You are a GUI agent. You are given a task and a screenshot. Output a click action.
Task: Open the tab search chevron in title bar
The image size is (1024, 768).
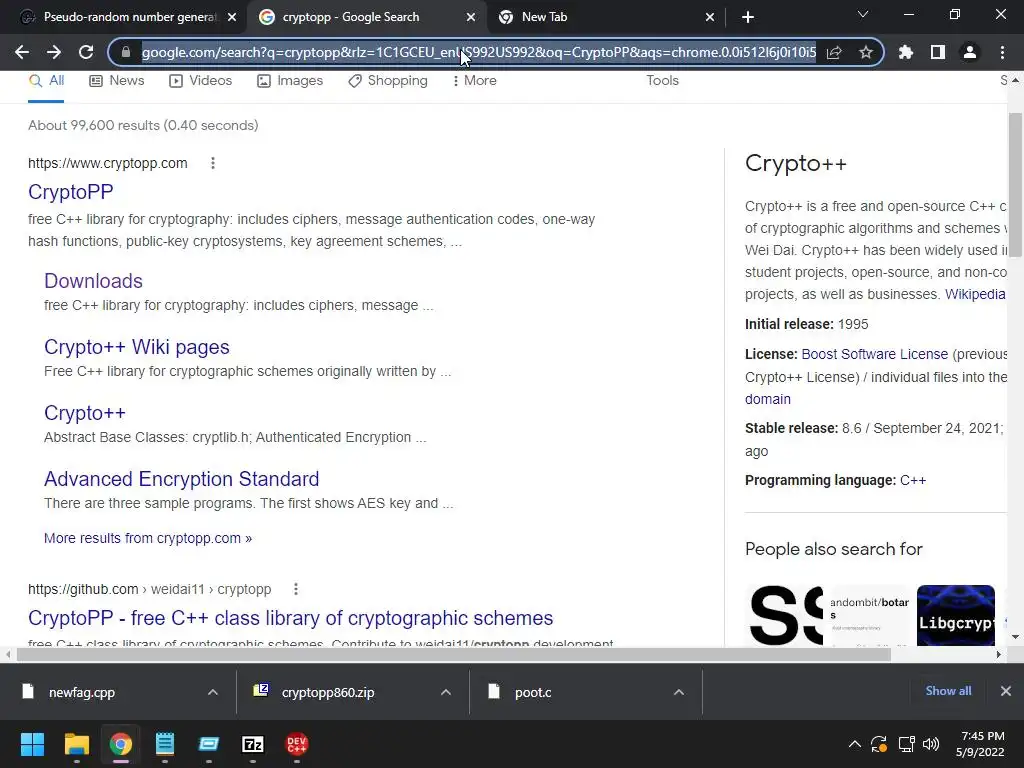tap(863, 14)
